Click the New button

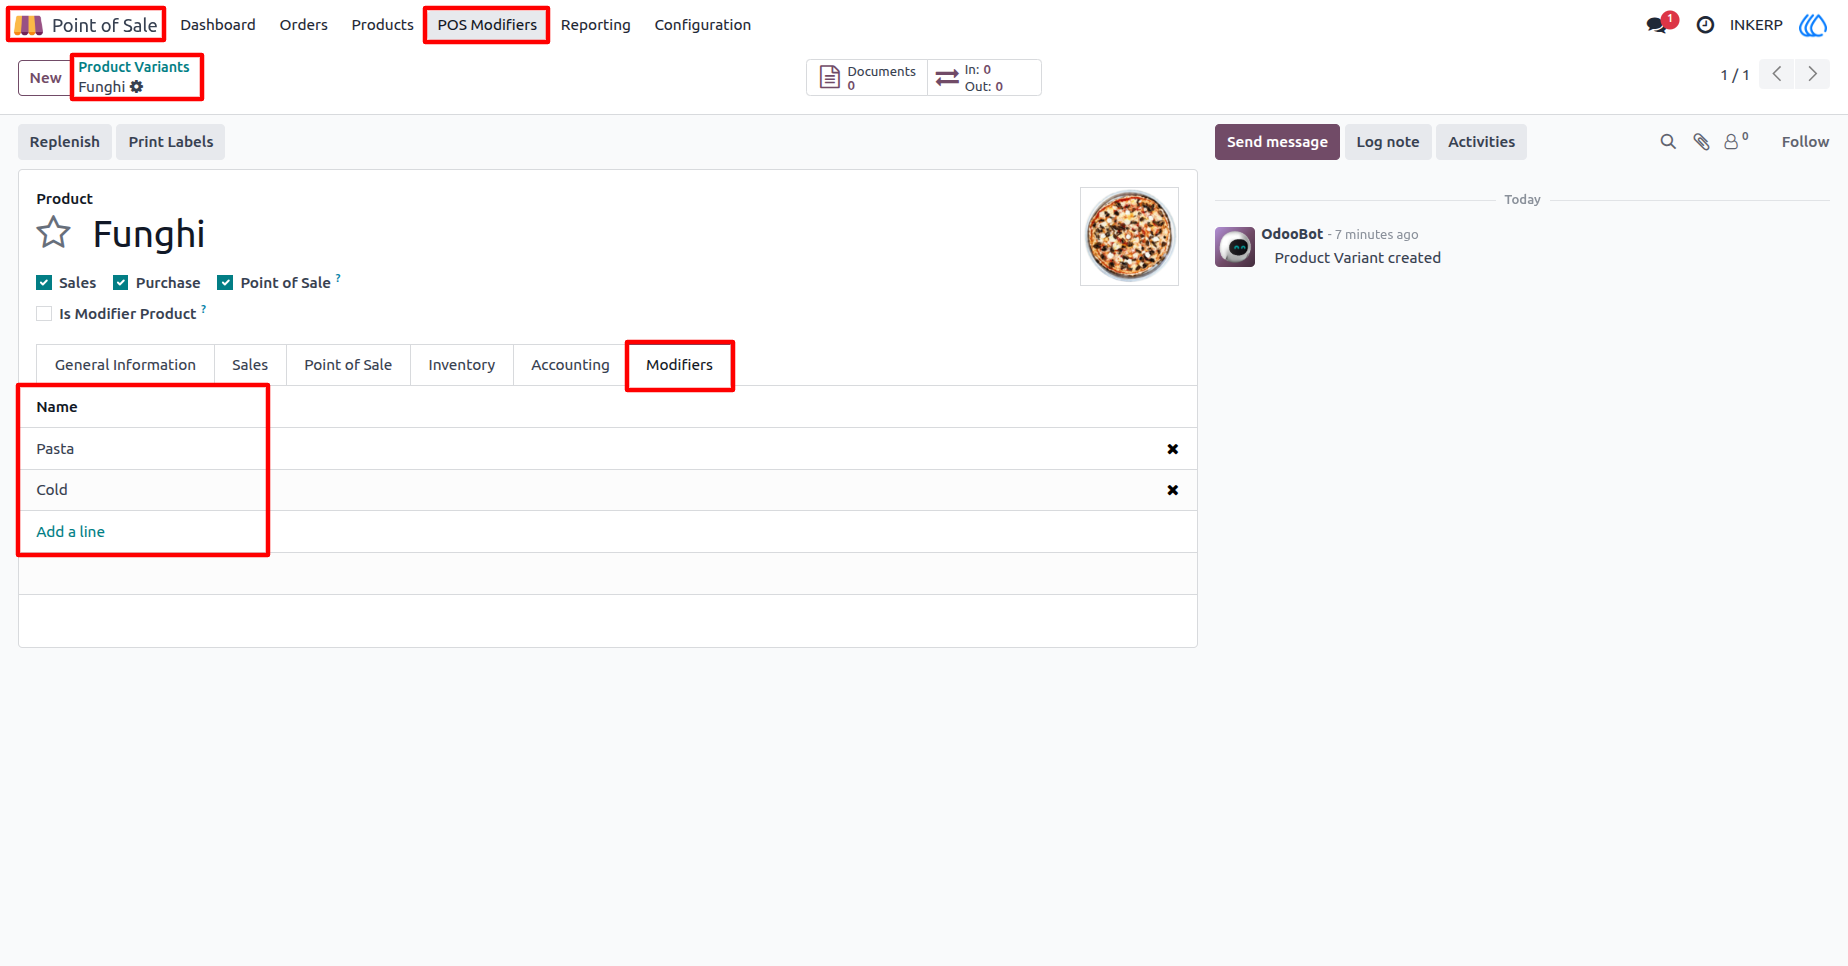[45, 78]
